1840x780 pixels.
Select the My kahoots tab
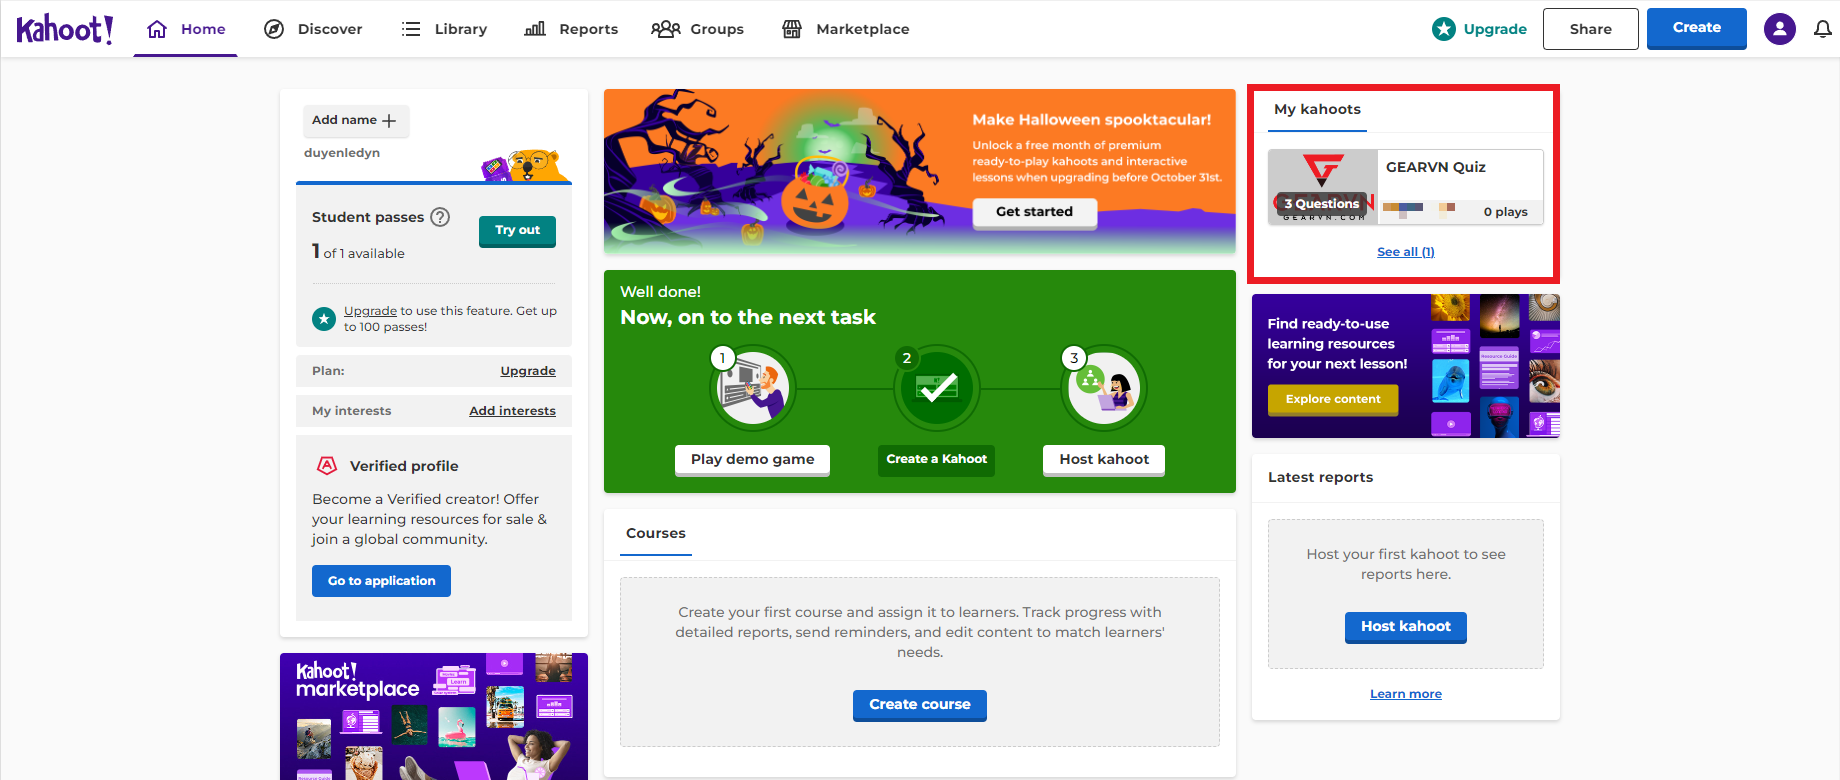click(x=1317, y=110)
